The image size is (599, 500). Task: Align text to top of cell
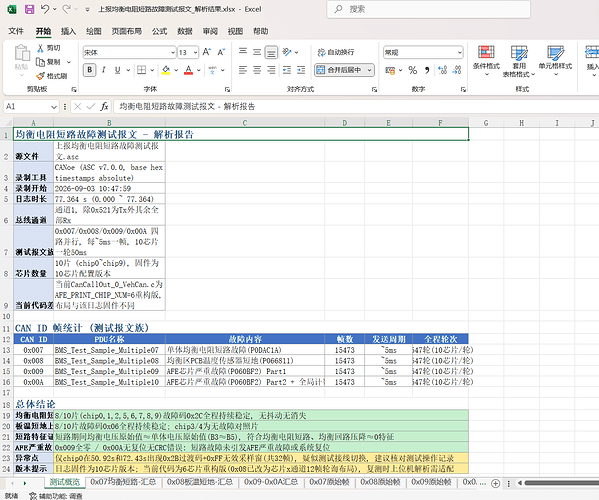tap(243, 52)
